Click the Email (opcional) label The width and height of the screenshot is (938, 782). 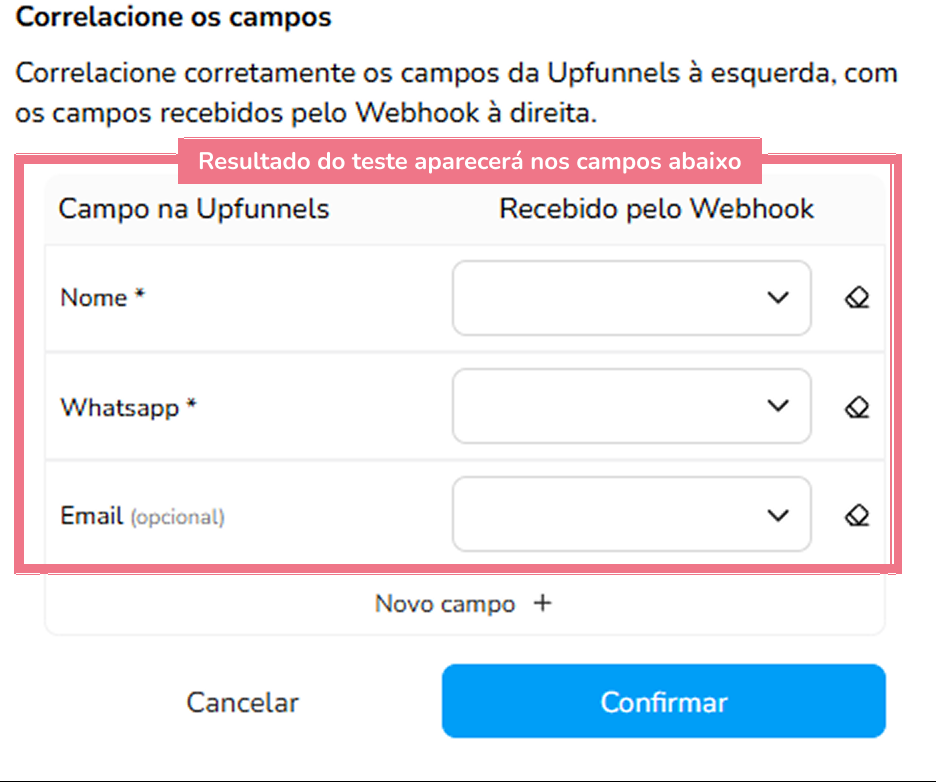pos(142,517)
